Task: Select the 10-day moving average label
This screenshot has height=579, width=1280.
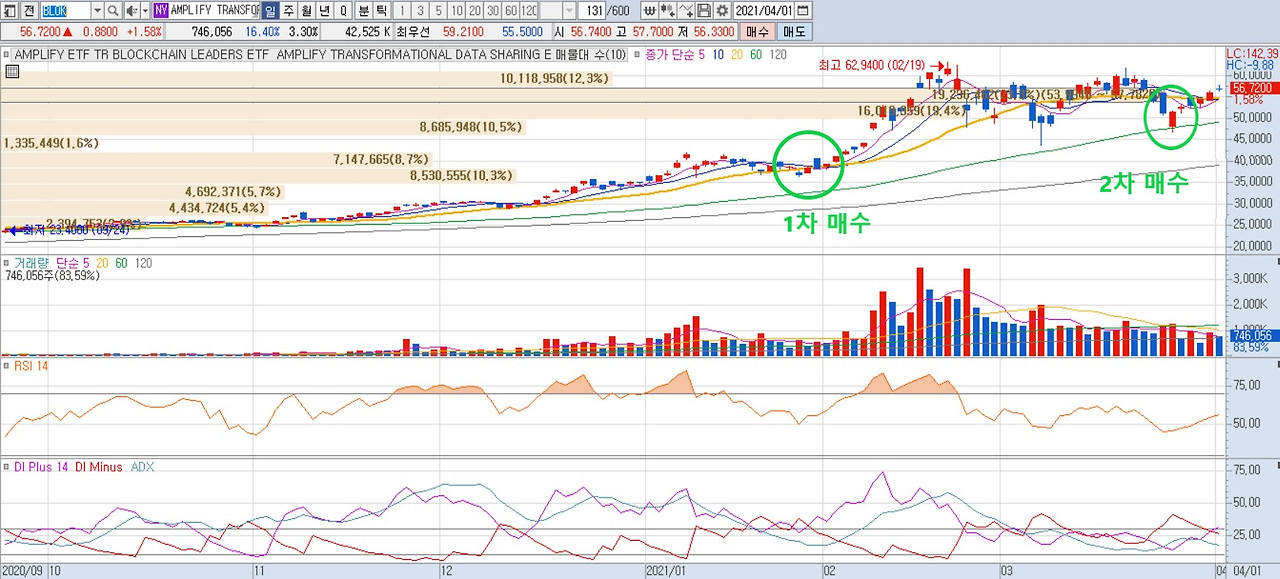Action: 719,54
